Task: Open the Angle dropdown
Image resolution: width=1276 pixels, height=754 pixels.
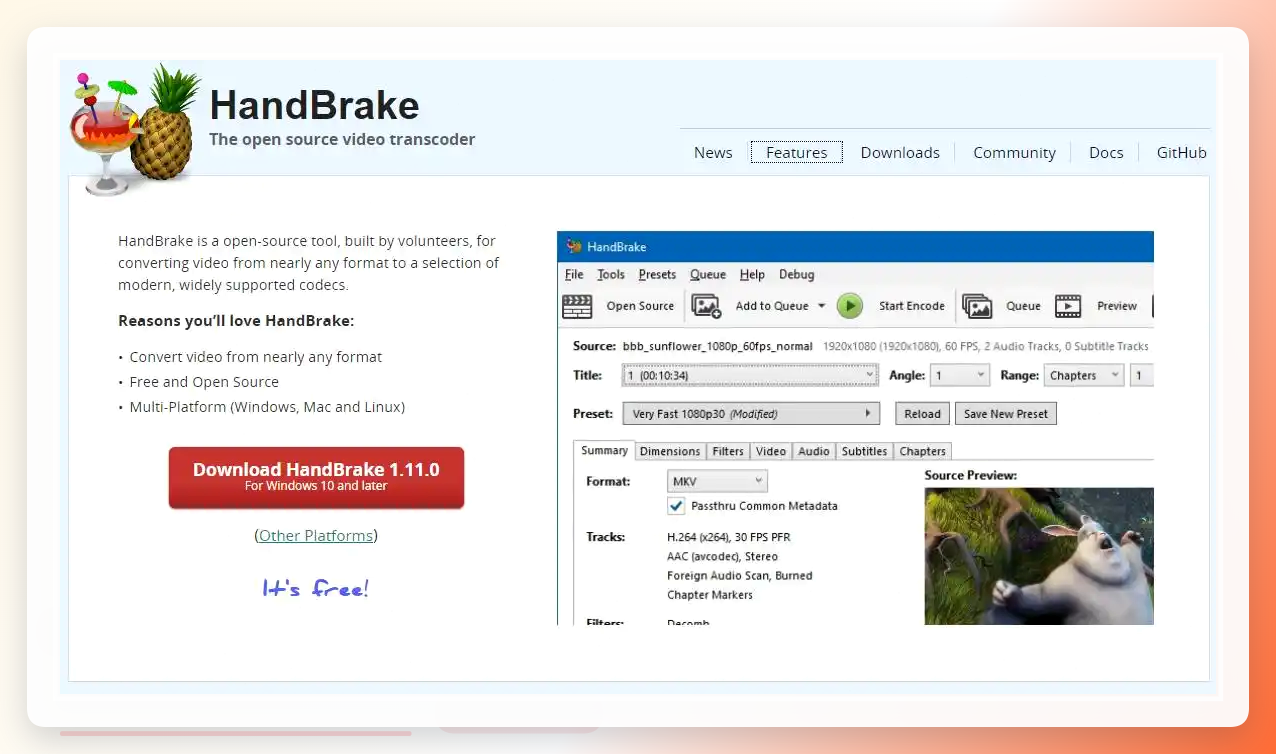Action: tap(959, 376)
